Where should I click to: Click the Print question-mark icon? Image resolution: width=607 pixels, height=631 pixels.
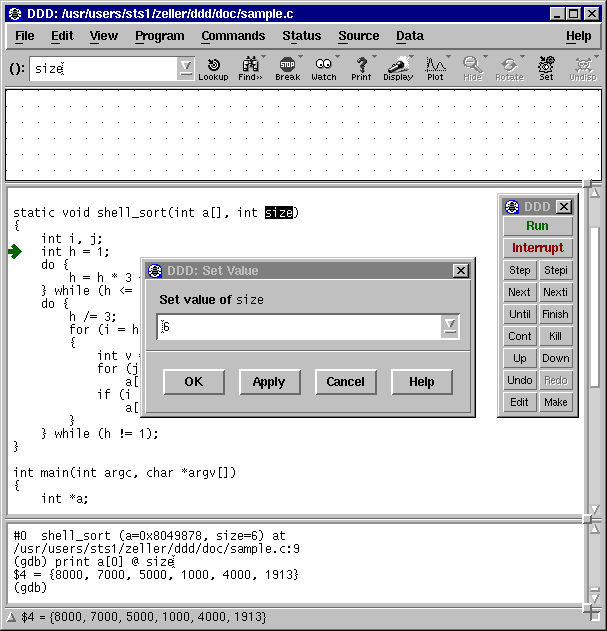pos(361,68)
